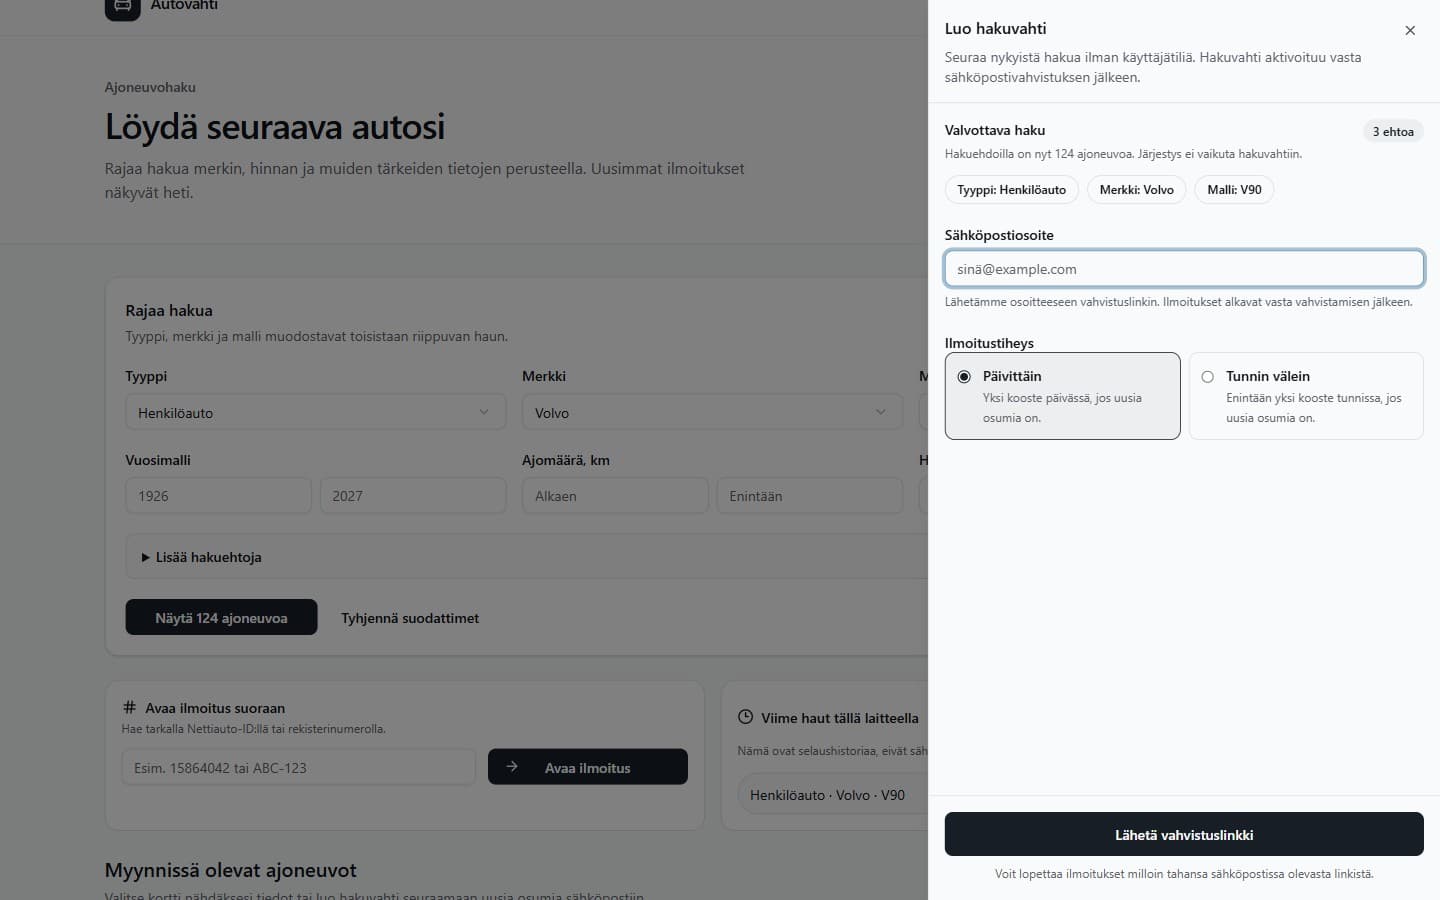Screen dimensions: 1440x900
Task: Click the clock icon beside Viime haut
Action: coord(745,717)
